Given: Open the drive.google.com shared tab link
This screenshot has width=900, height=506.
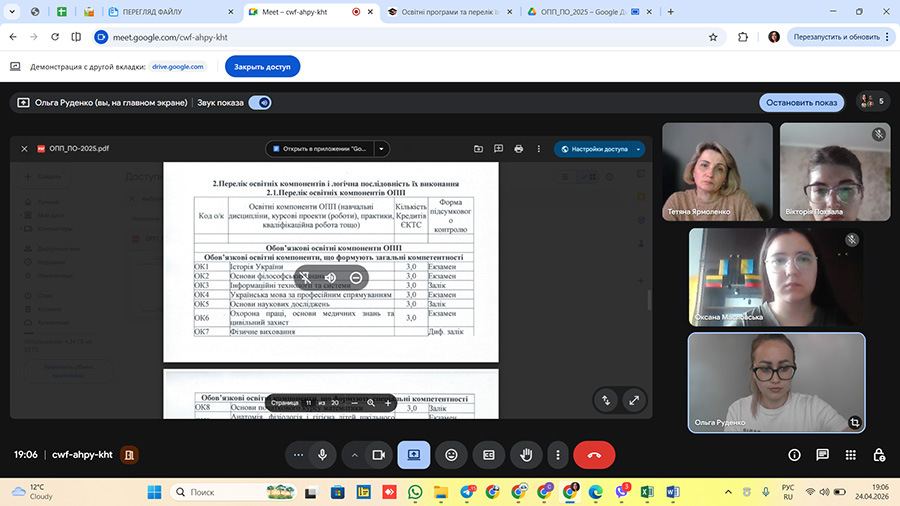Looking at the screenshot, I should [x=177, y=67].
